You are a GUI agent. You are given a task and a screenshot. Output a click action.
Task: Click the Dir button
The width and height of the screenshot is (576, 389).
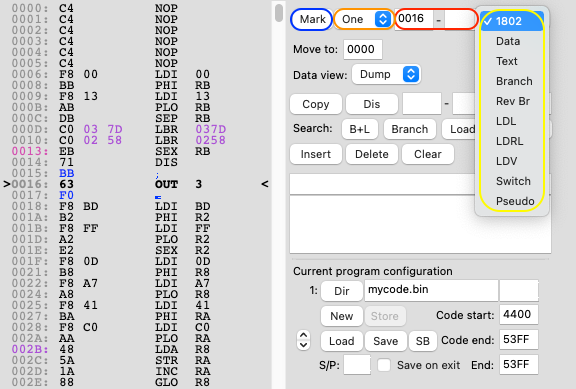click(342, 291)
